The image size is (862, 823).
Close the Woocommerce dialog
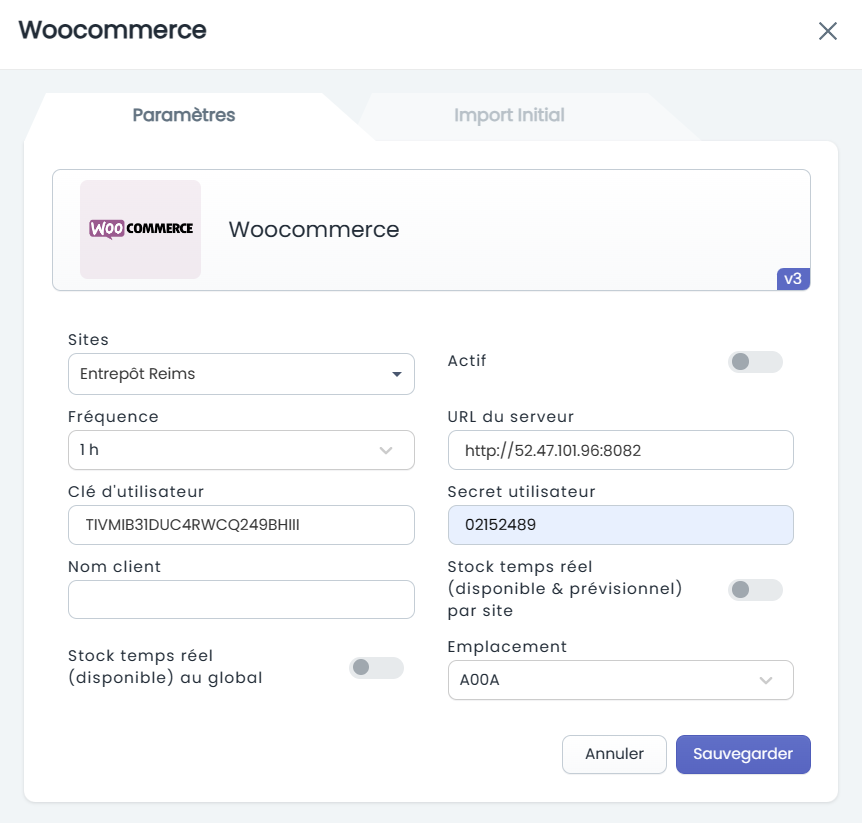click(827, 31)
